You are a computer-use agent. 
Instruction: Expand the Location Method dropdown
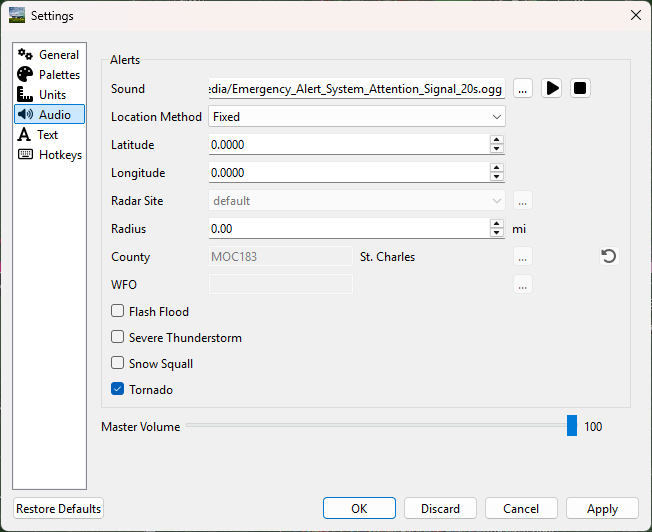357,116
